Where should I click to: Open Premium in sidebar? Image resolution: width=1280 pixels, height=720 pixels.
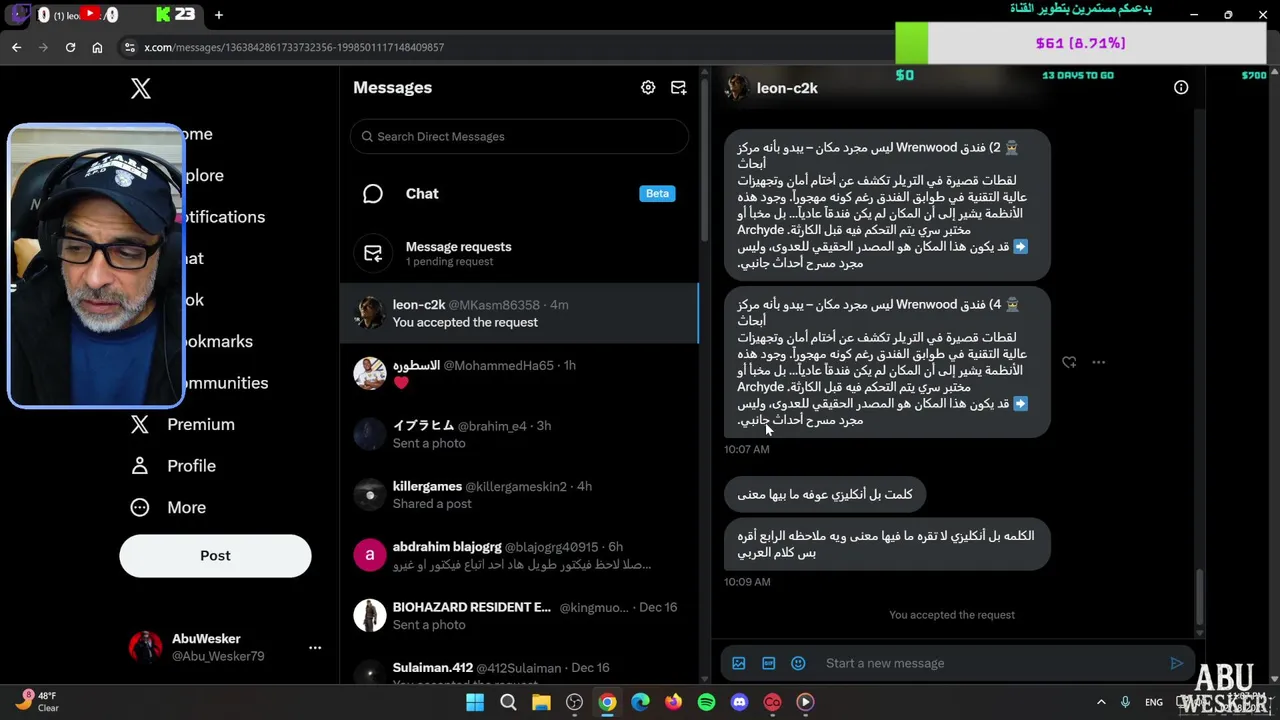click(183, 424)
